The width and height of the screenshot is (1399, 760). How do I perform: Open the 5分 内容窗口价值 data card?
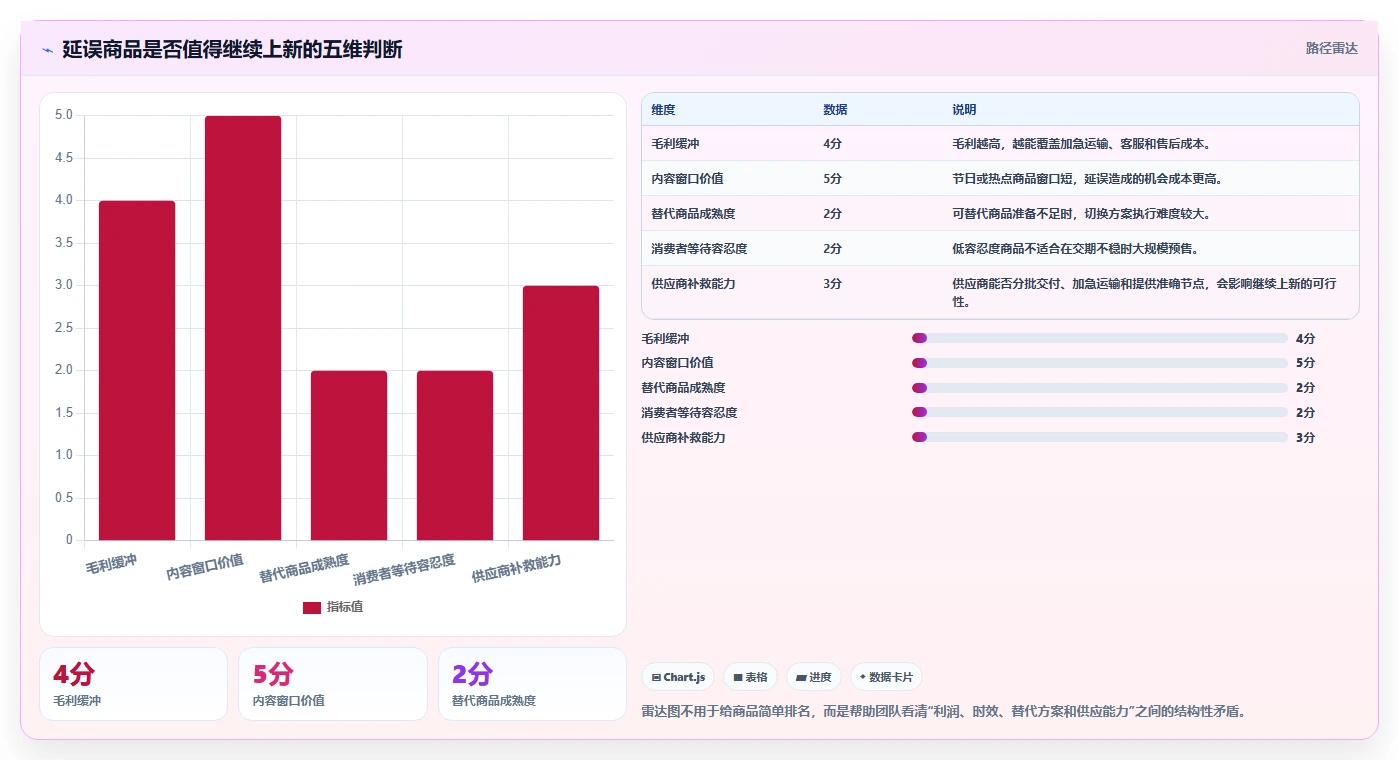332,684
